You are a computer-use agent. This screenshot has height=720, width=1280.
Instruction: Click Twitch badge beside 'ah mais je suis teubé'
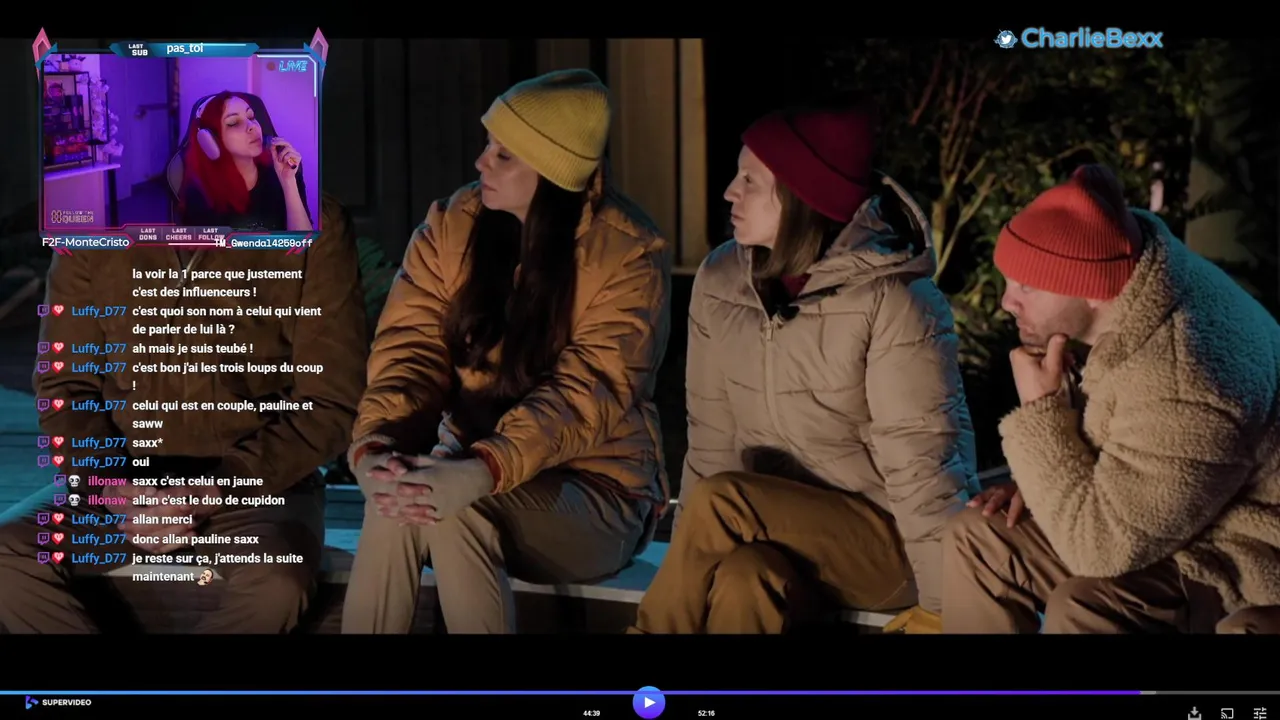pyautogui.click(x=43, y=348)
